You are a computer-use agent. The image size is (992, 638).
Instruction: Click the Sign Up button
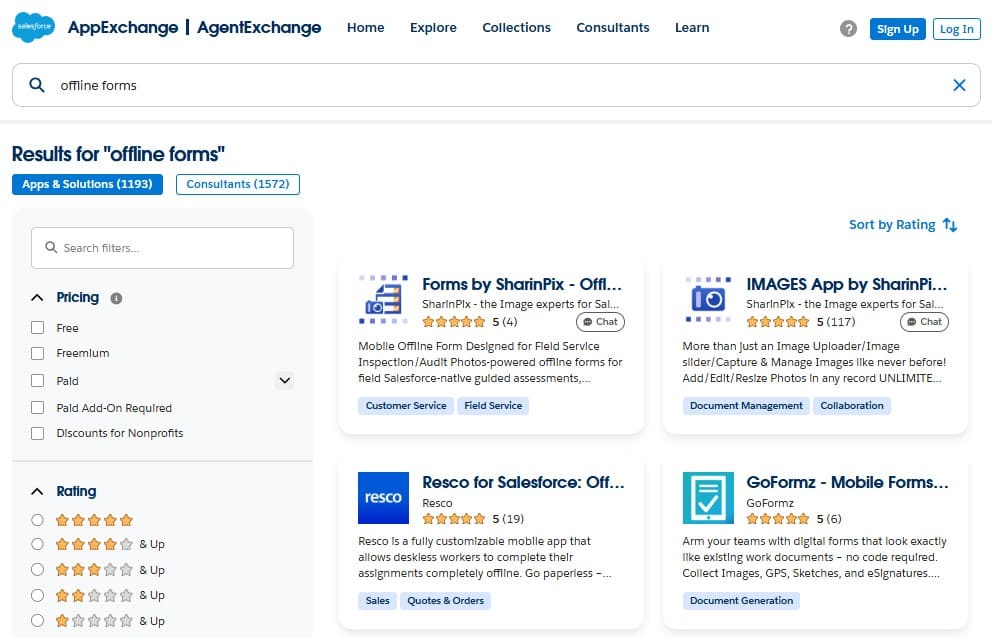click(x=897, y=29)
